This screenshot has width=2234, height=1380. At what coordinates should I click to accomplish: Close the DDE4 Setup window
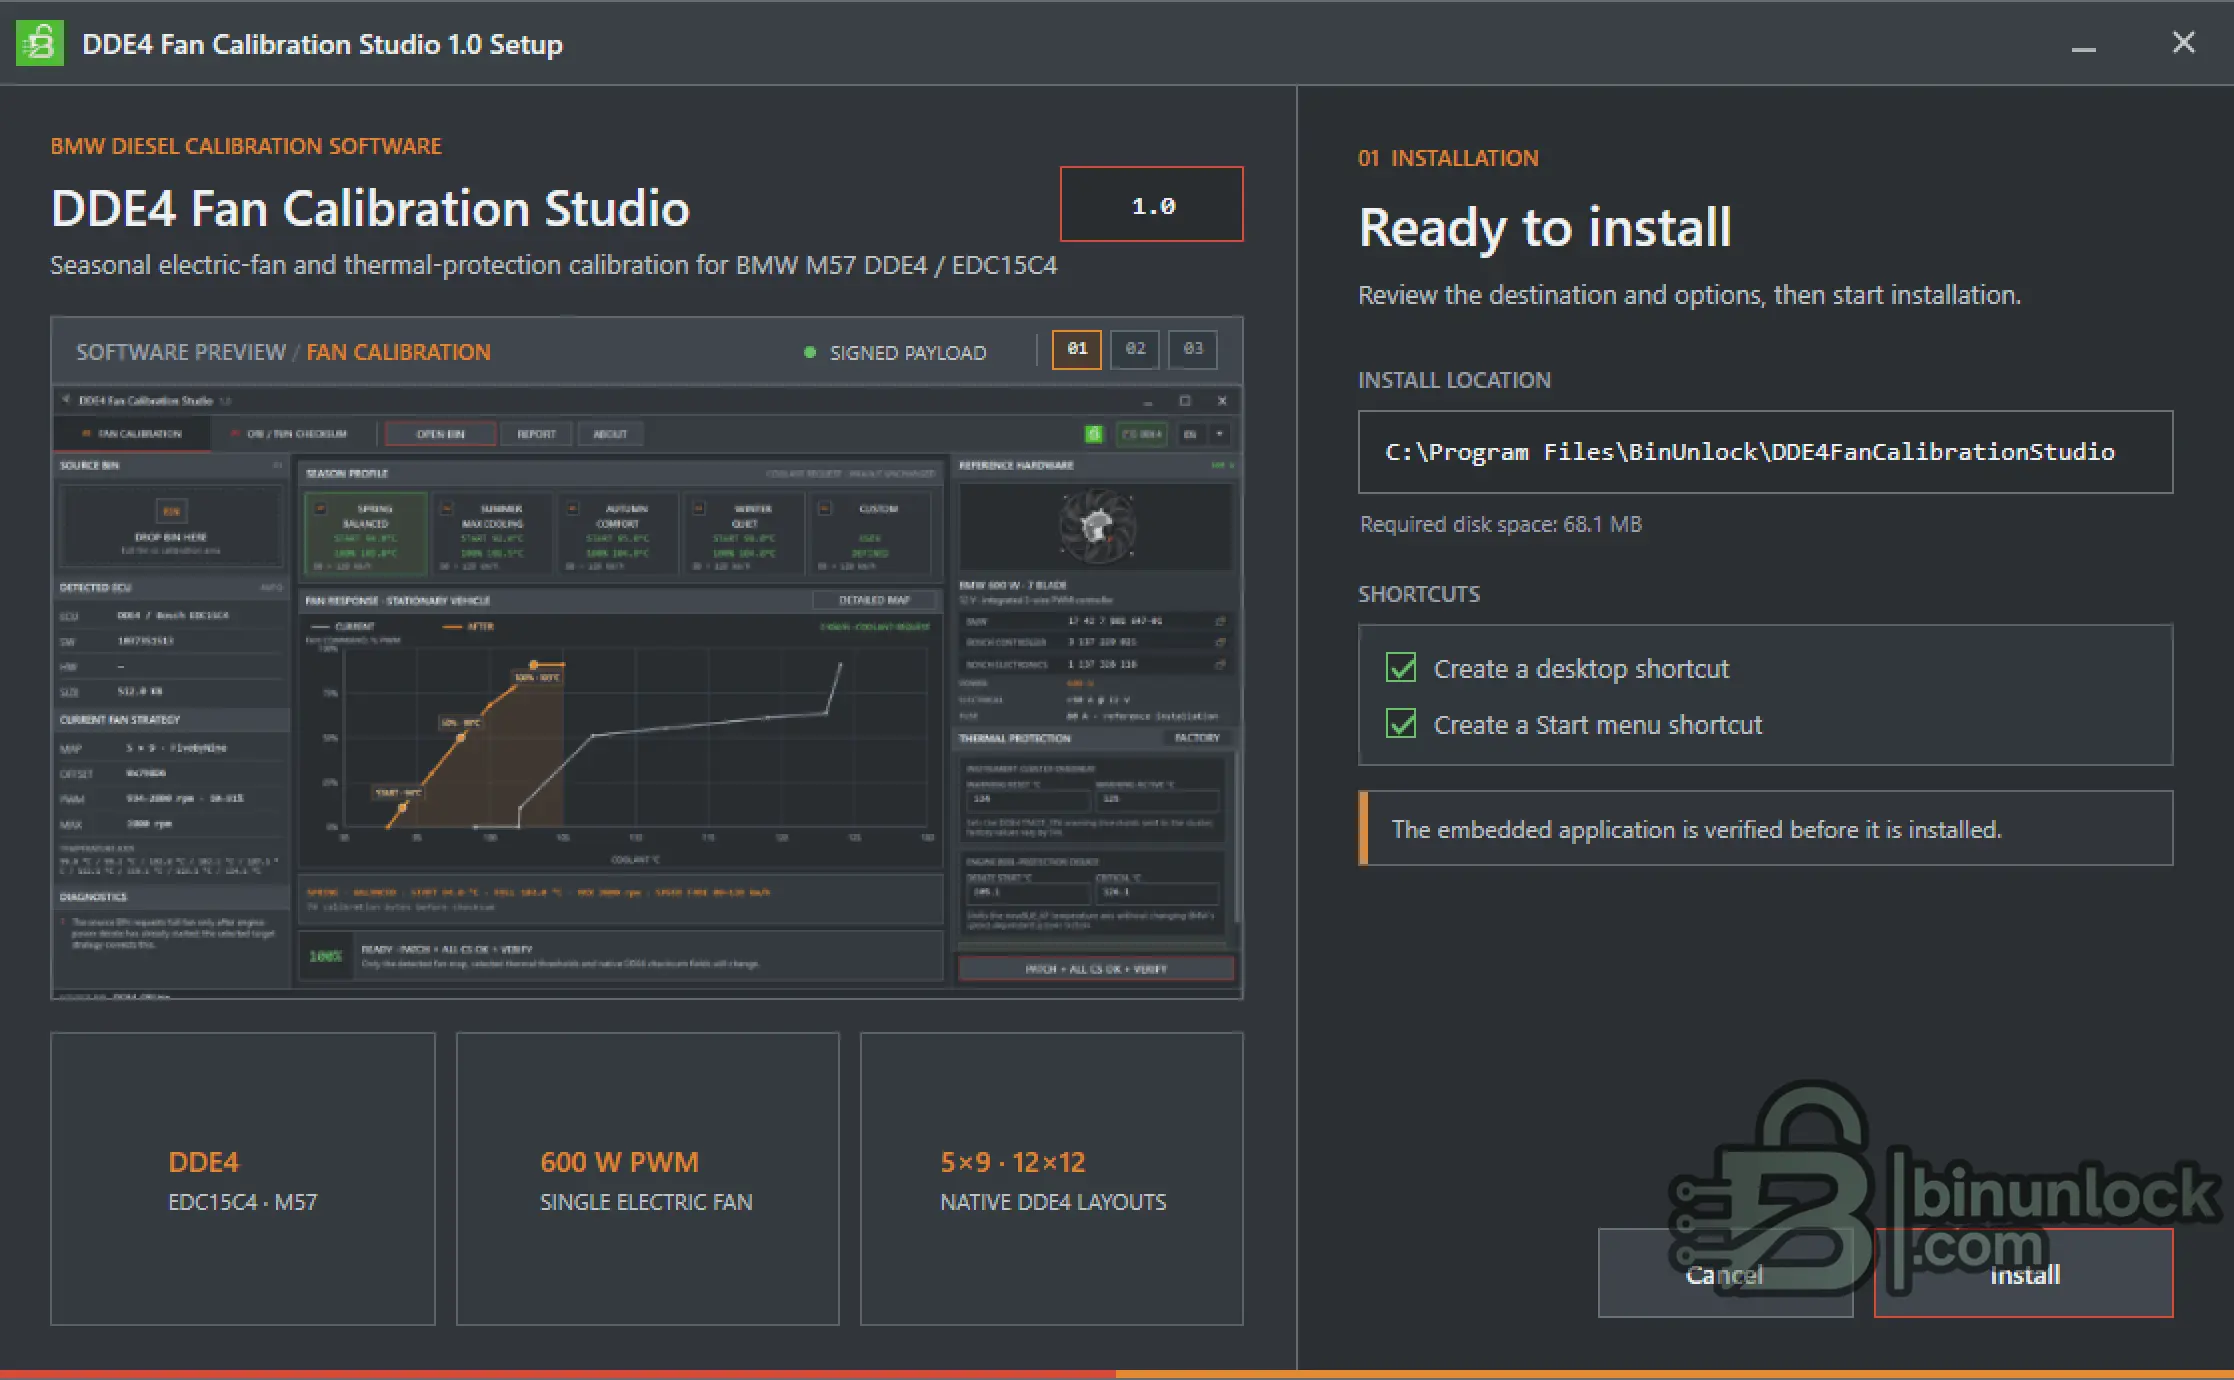pos(2184,43)
